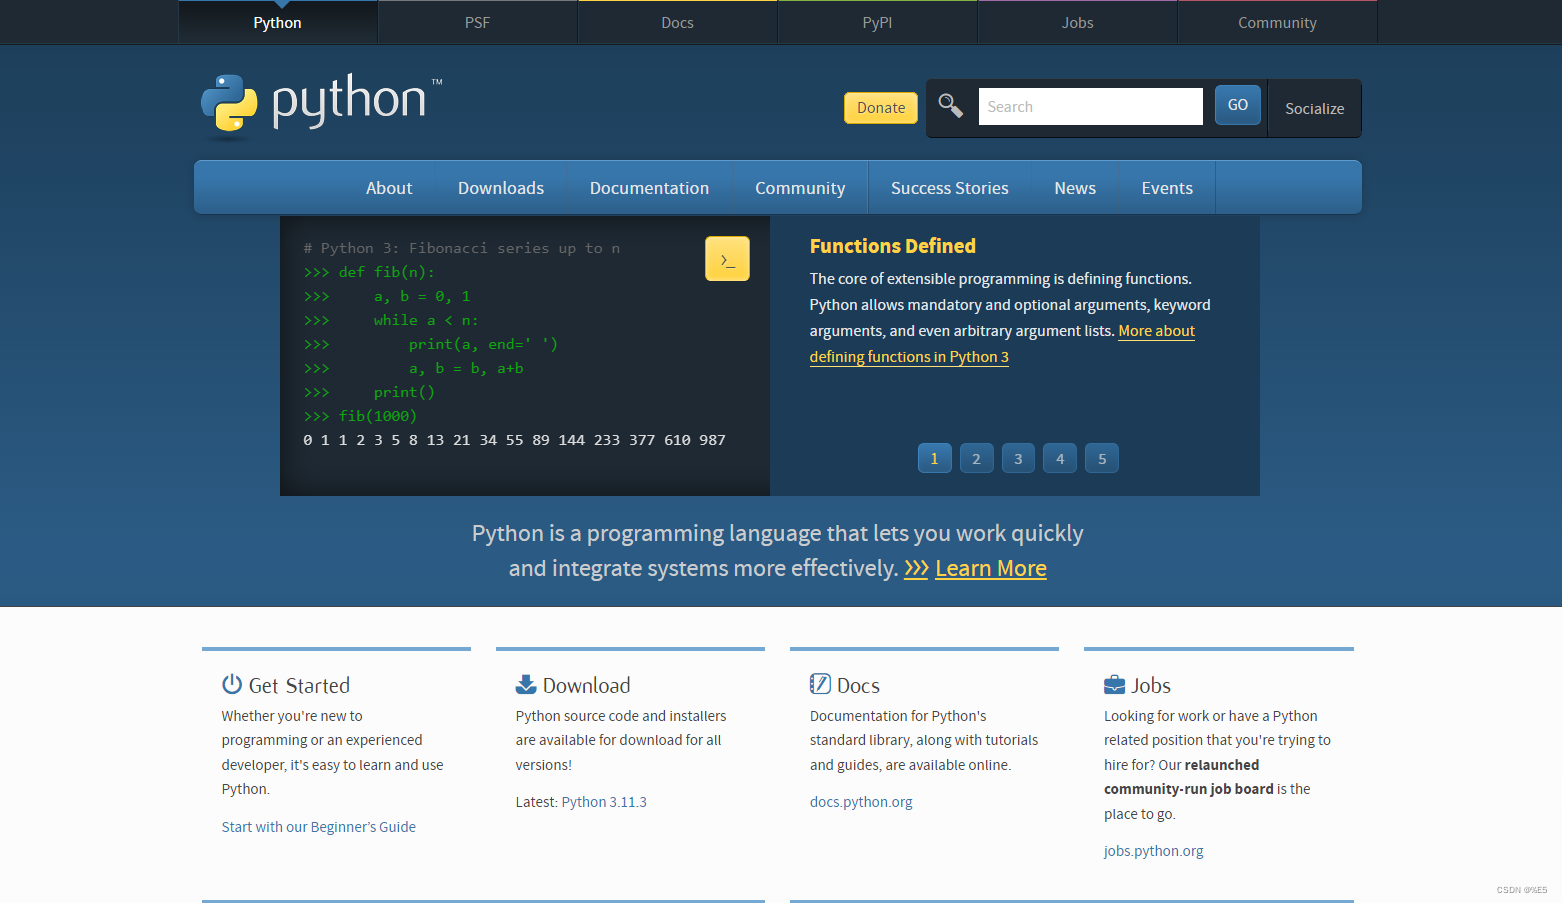Switch to the Python top tab

click(x=278, y=22)
